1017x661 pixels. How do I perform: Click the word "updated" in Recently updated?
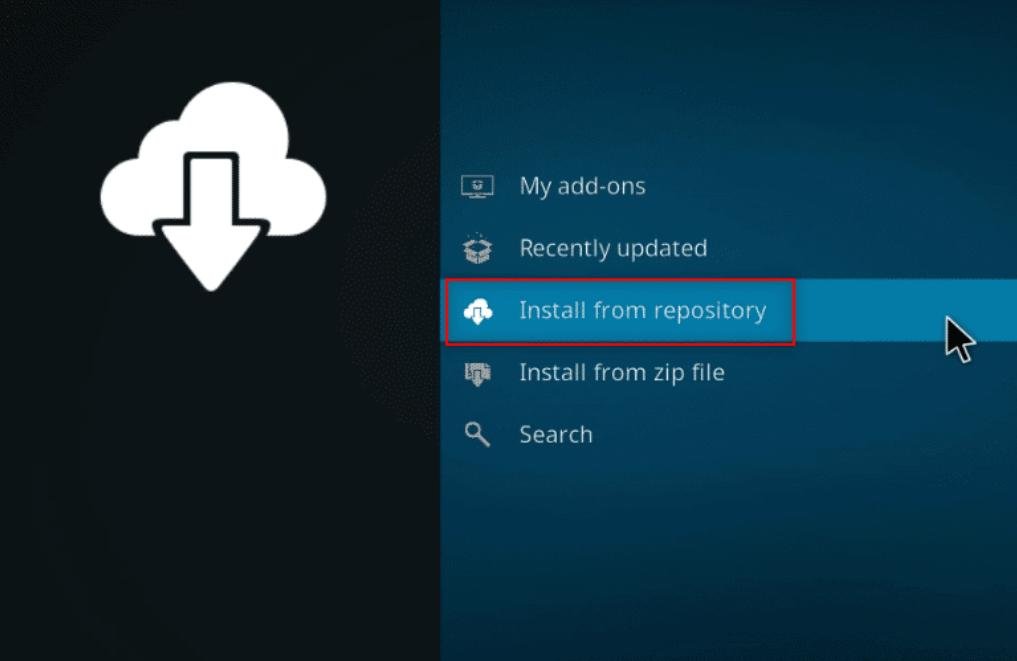pos(663,249)
